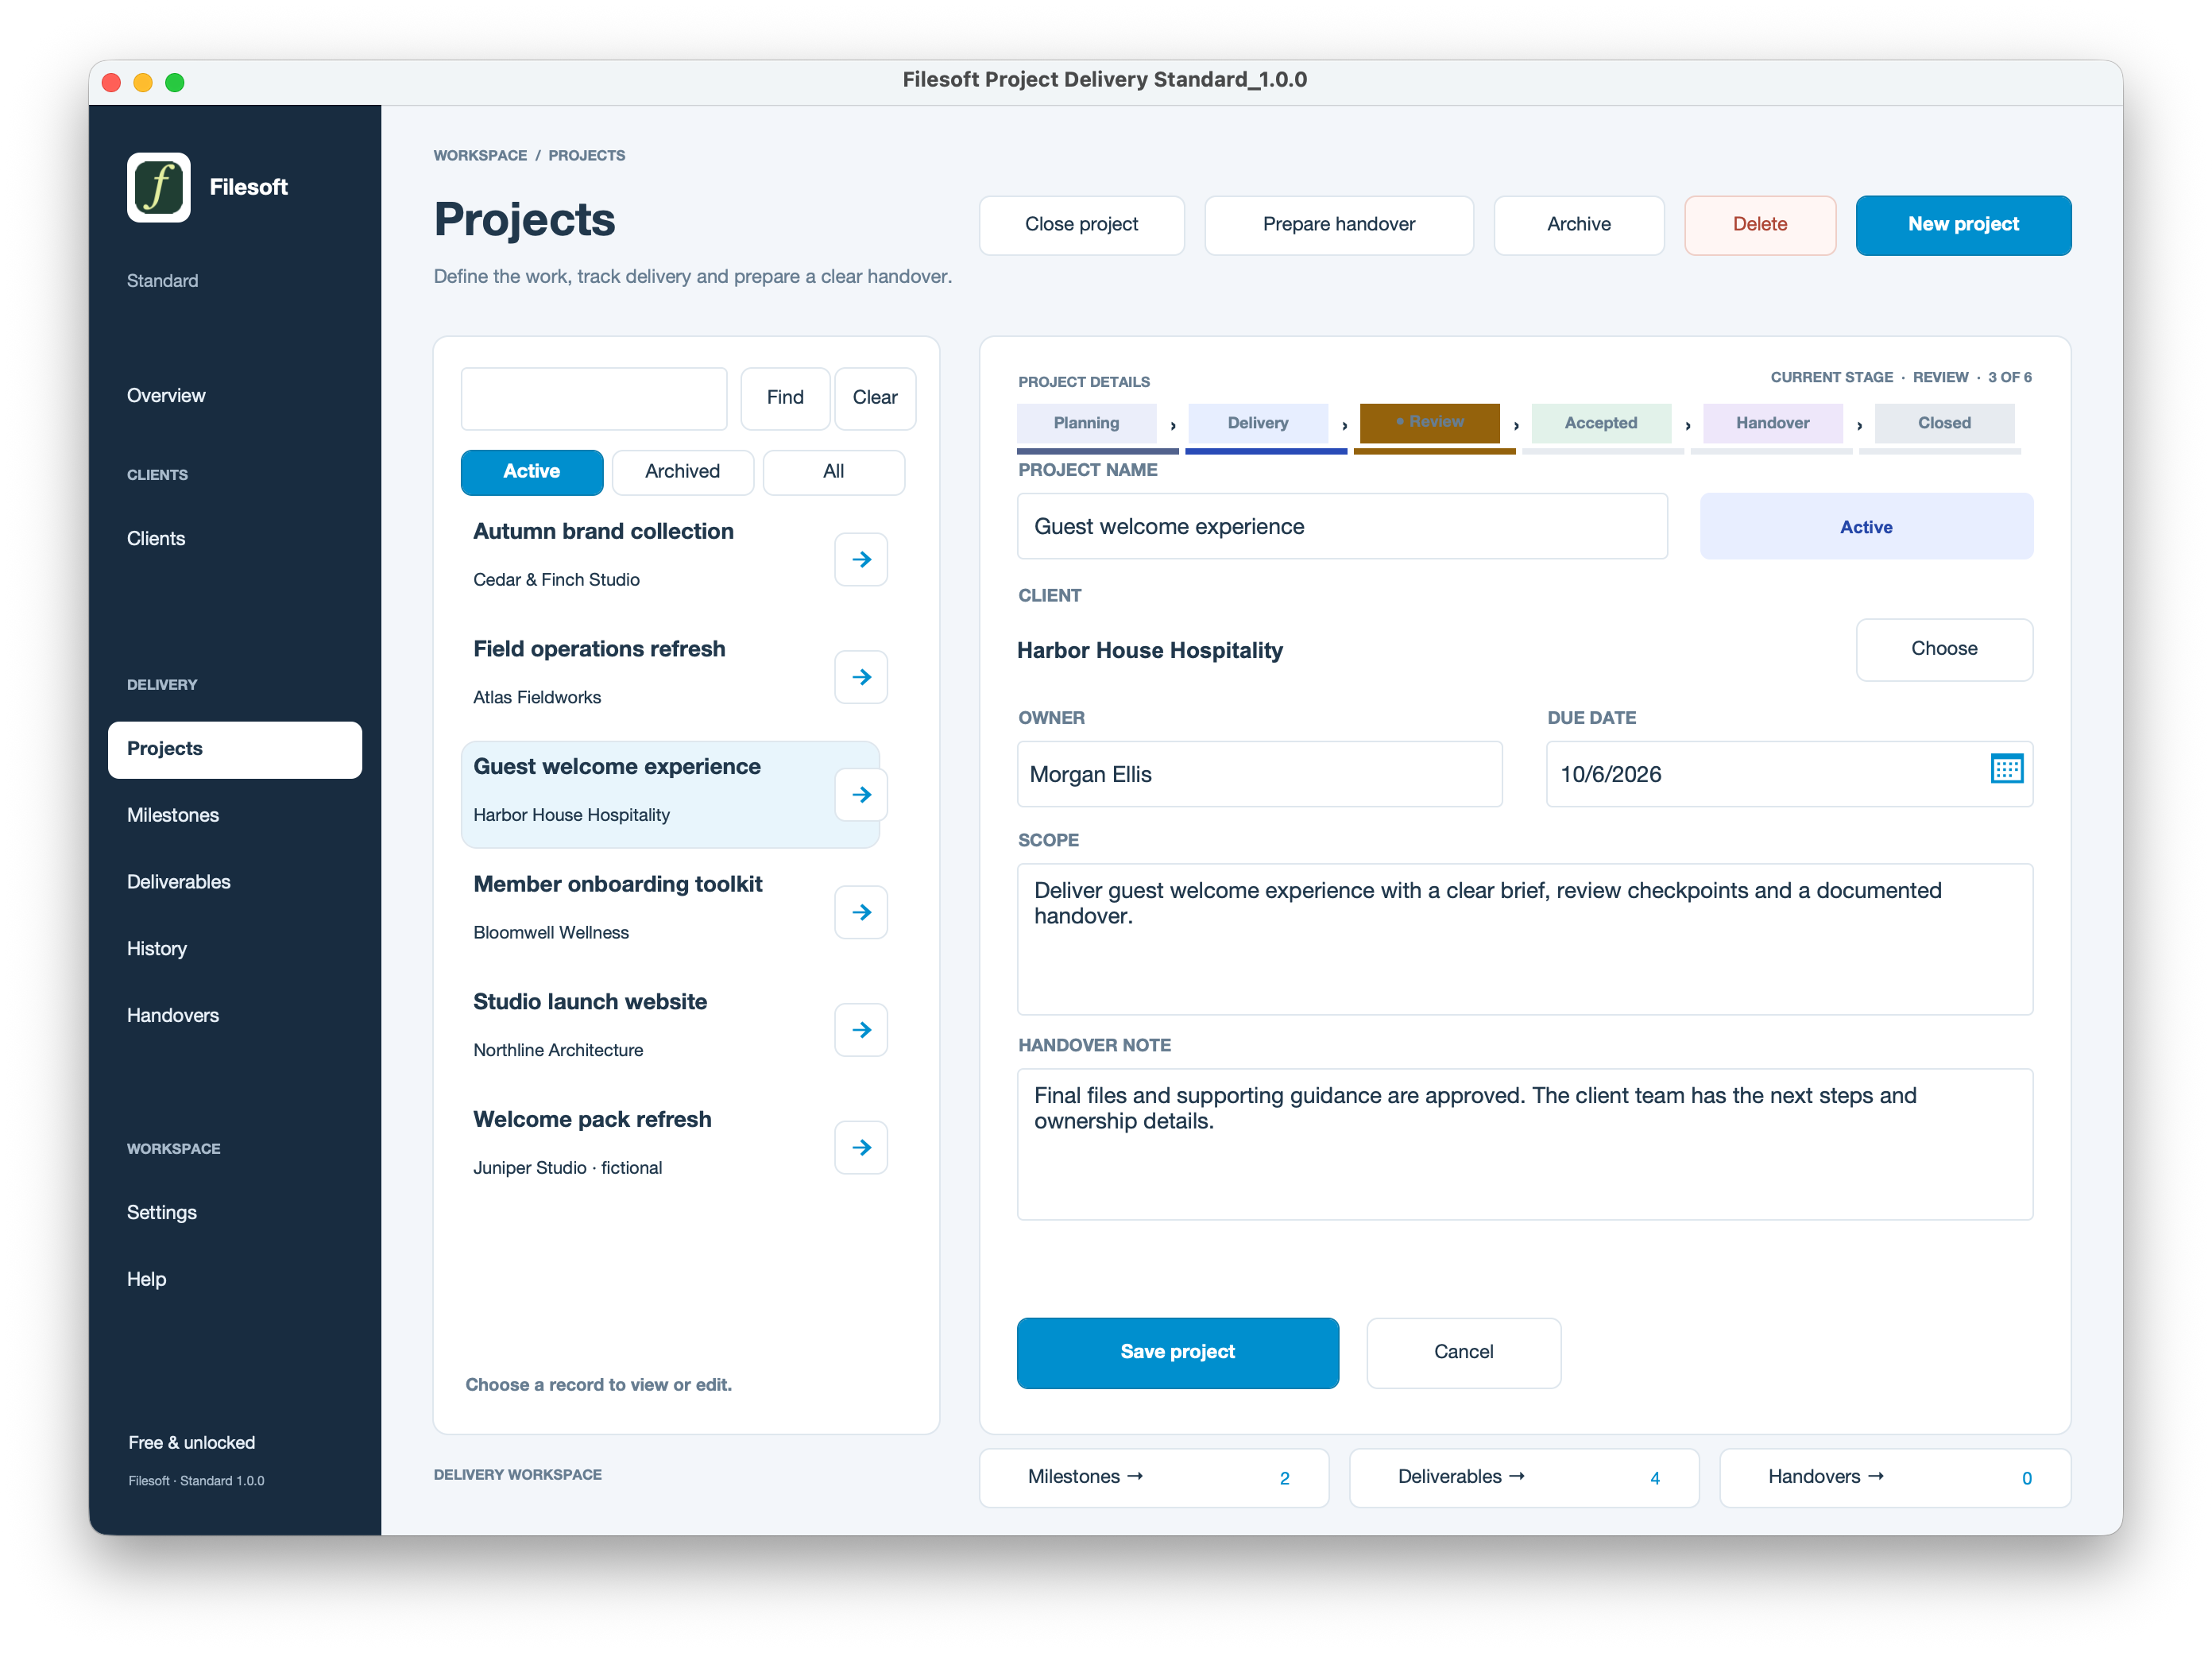
Task: Go to Overview in sidebar
Action: pyautogui.click(x=235, y=396)
